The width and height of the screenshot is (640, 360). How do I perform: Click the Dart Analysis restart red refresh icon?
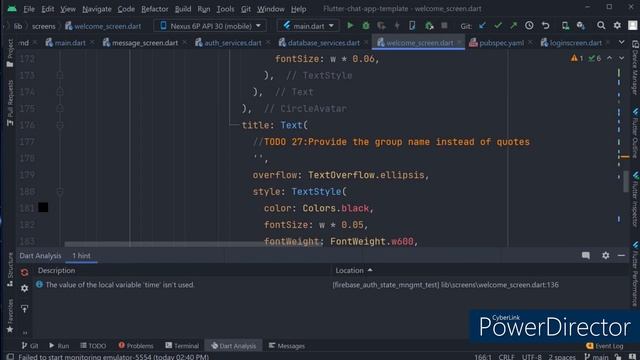pos(24,272)
